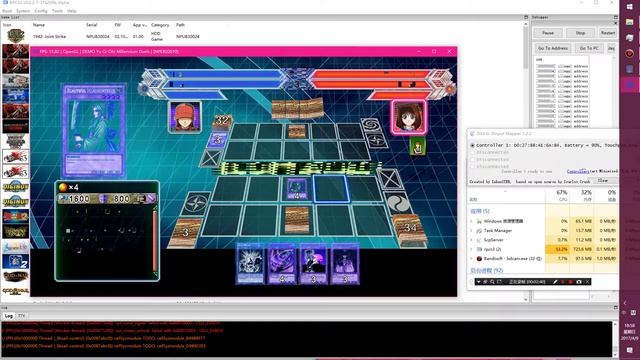Click player's pile showing 3 at left
The height and width of the screenshot is (360, 640).
[185, 233]
